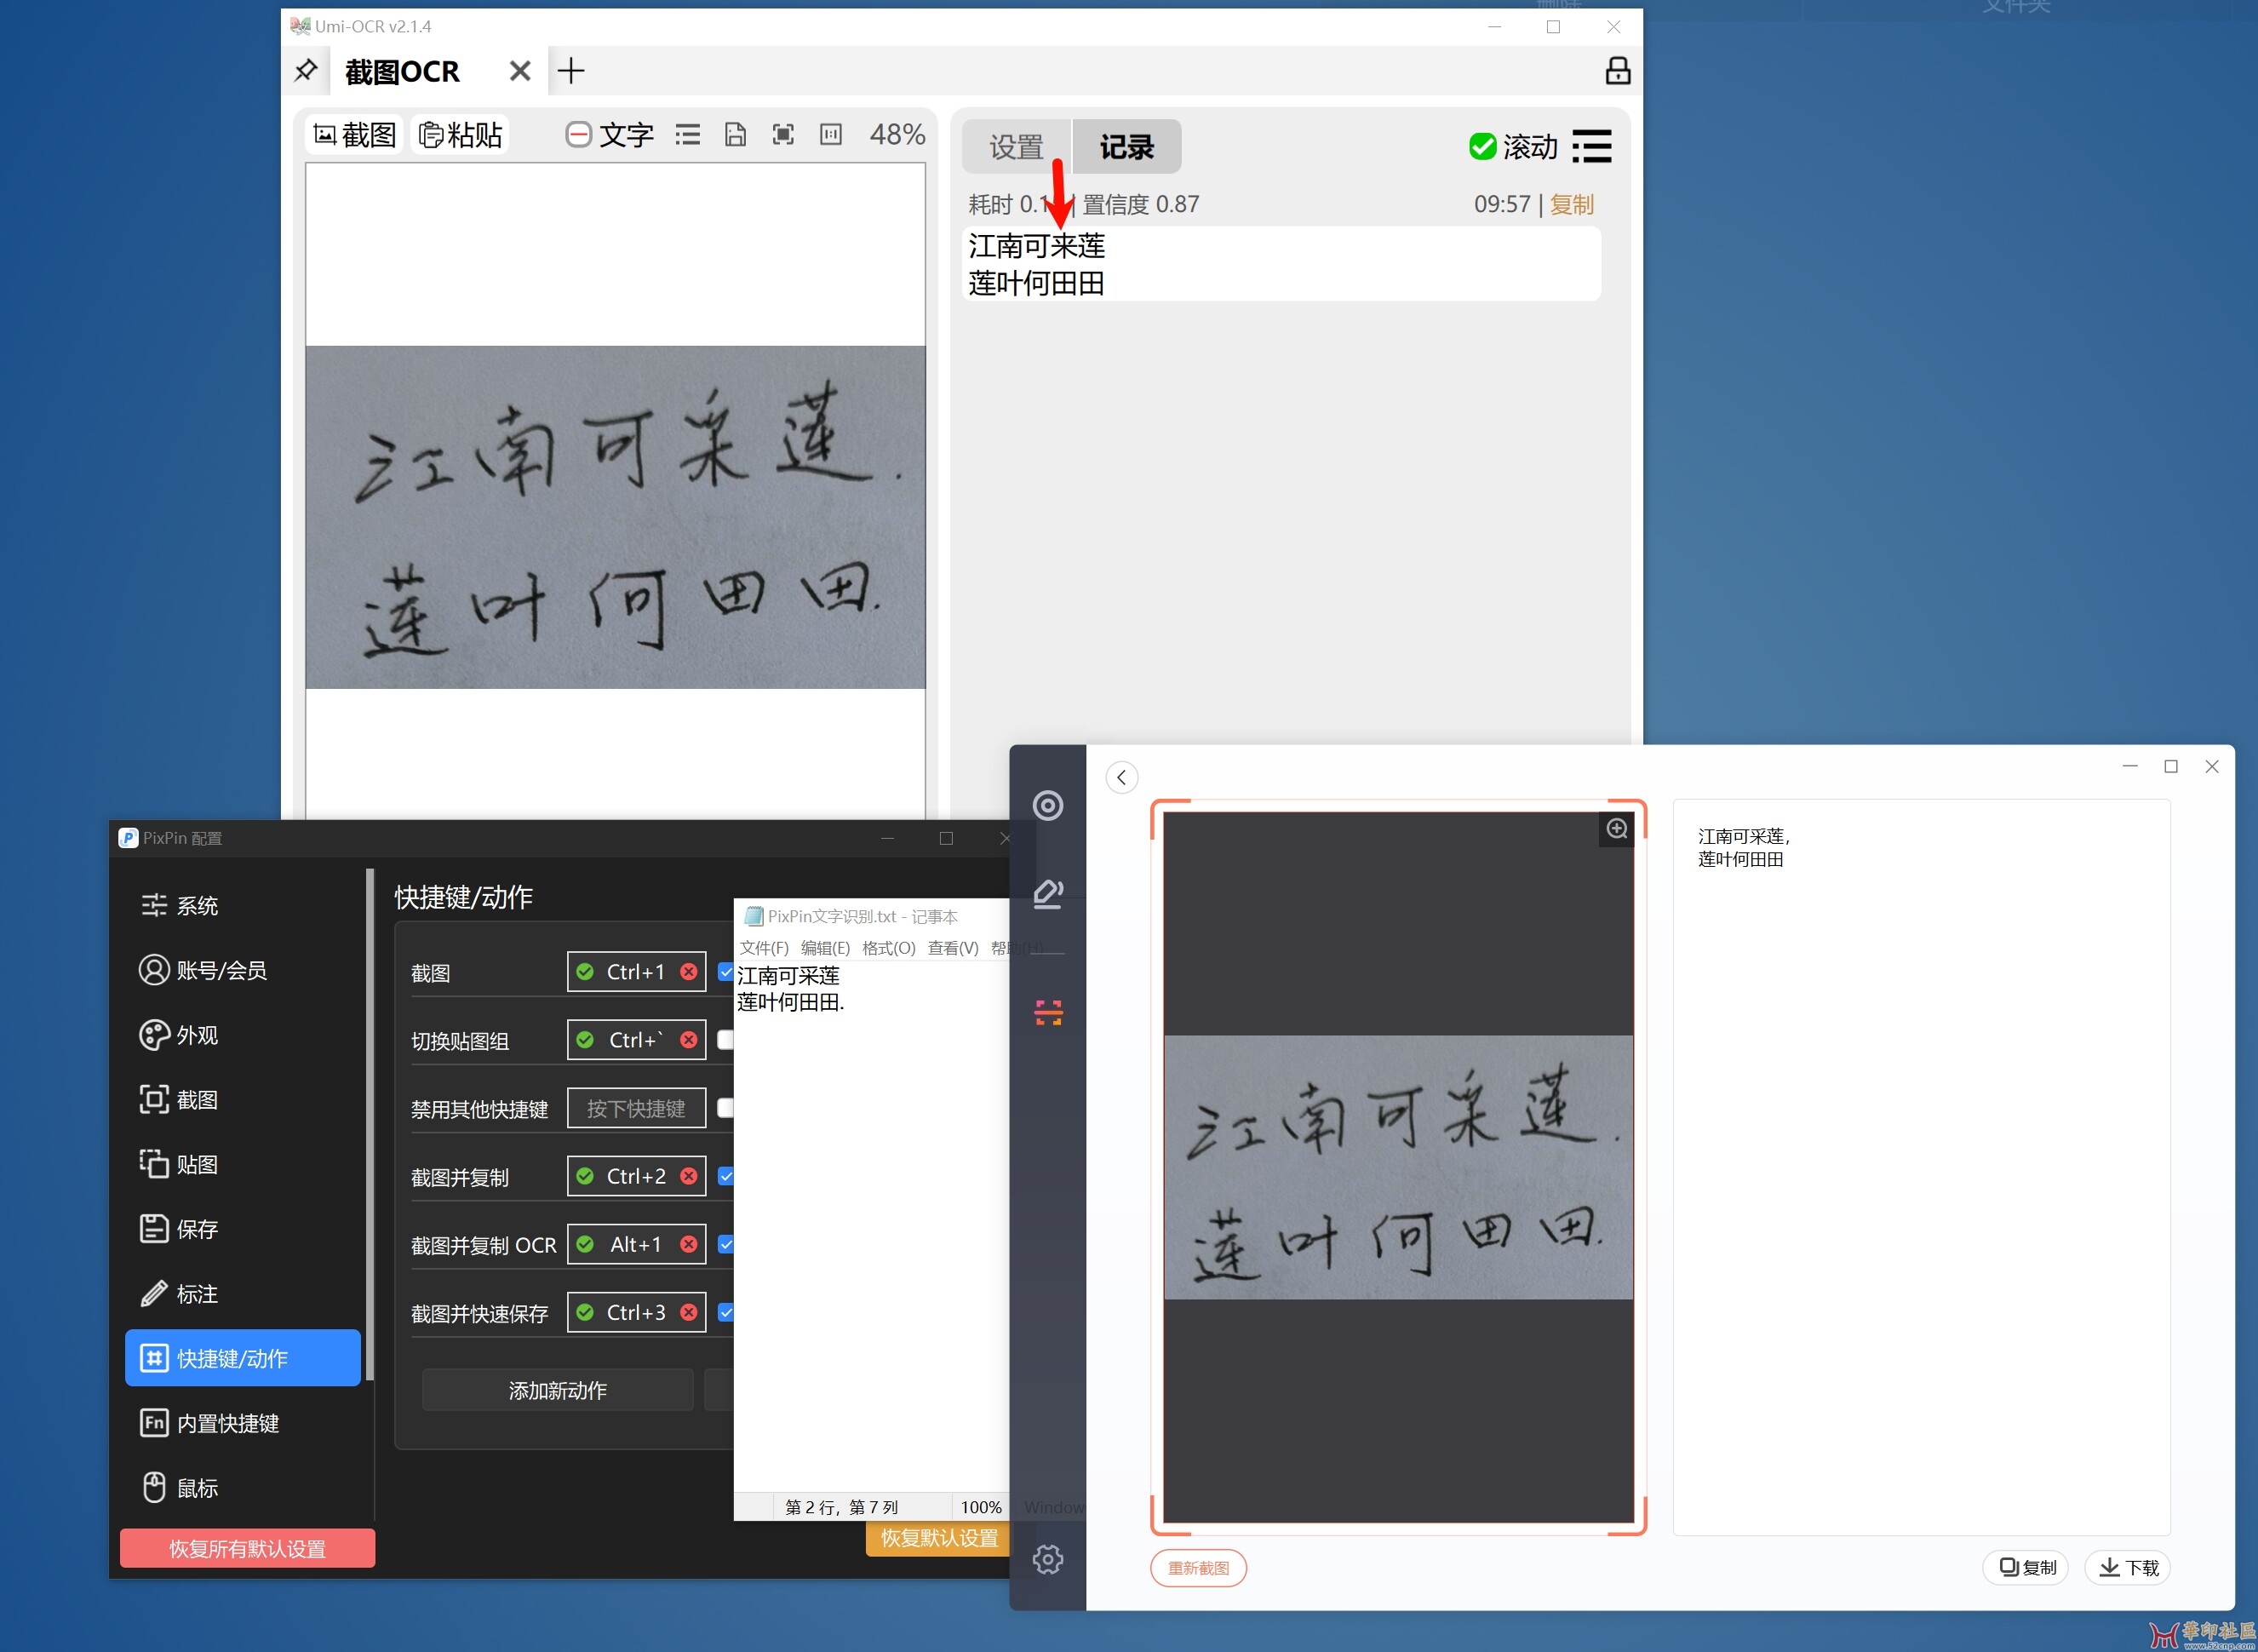Open 保存 settings in PixPin sidebar
The image size is (2258, 1652).
pos(243,1229)
